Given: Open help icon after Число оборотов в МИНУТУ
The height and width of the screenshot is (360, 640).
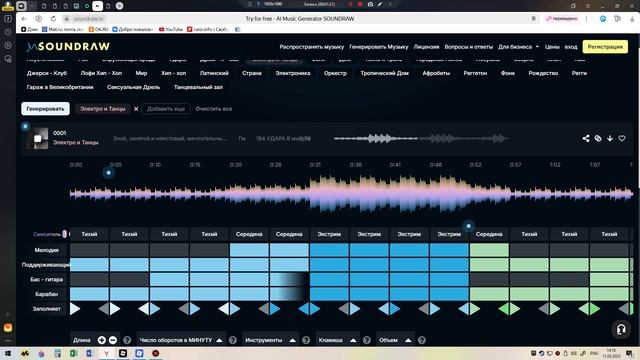Looking at the screenshot, I should [233, 340].
